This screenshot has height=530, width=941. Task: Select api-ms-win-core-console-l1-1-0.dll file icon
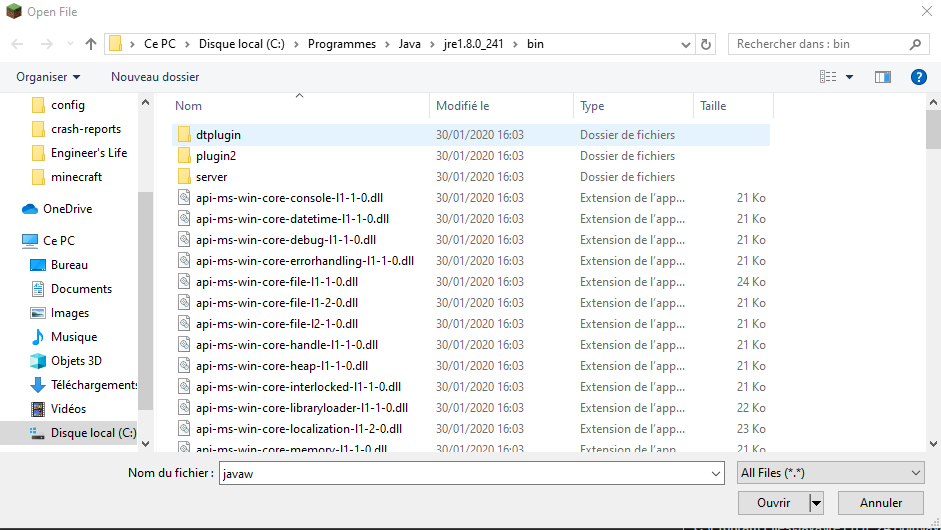point(184,197)
